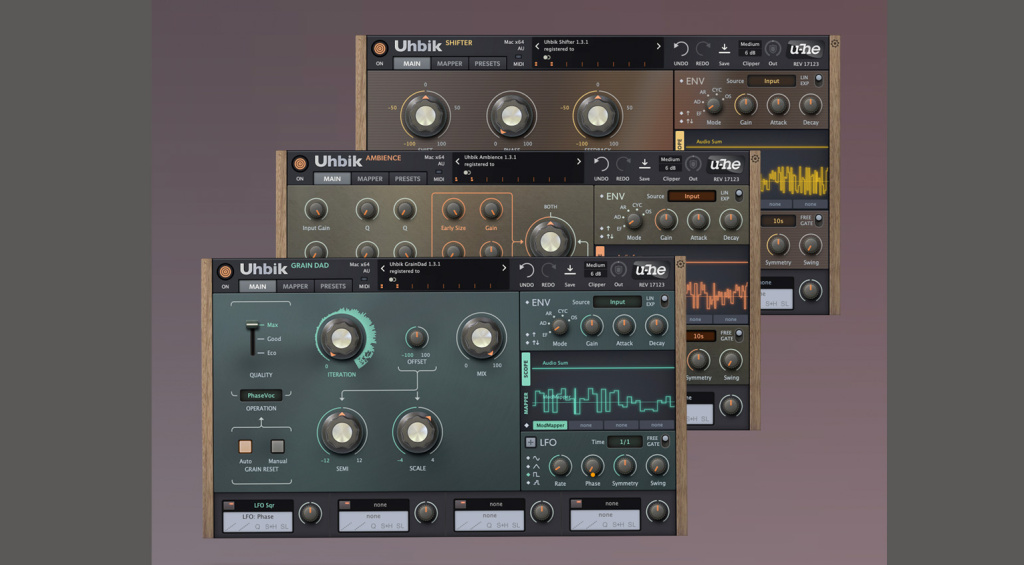Open the PRESETS tab in Uhbik Ambience
This screenshot has width=1024, height=565.
point(407,179)
